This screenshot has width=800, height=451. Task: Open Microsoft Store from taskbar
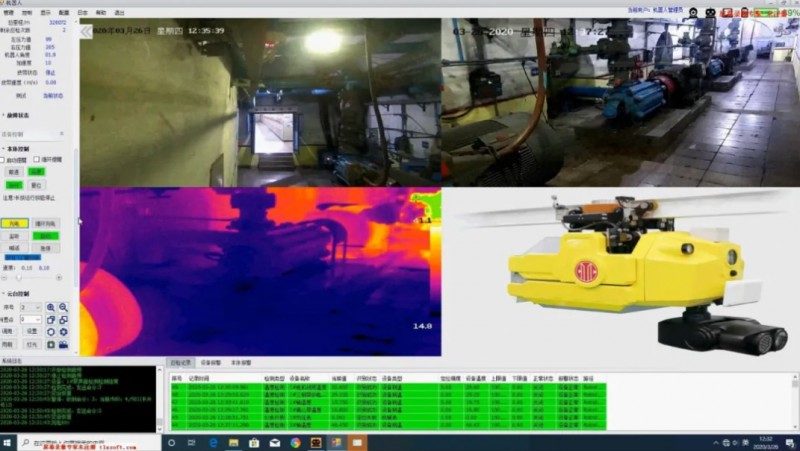[x=254, y=443]
